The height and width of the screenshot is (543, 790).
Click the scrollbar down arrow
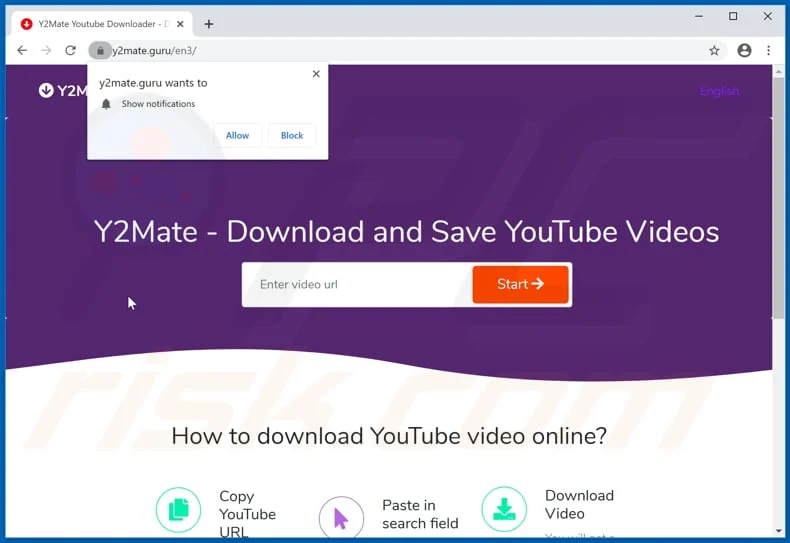(x=779, y=531)
